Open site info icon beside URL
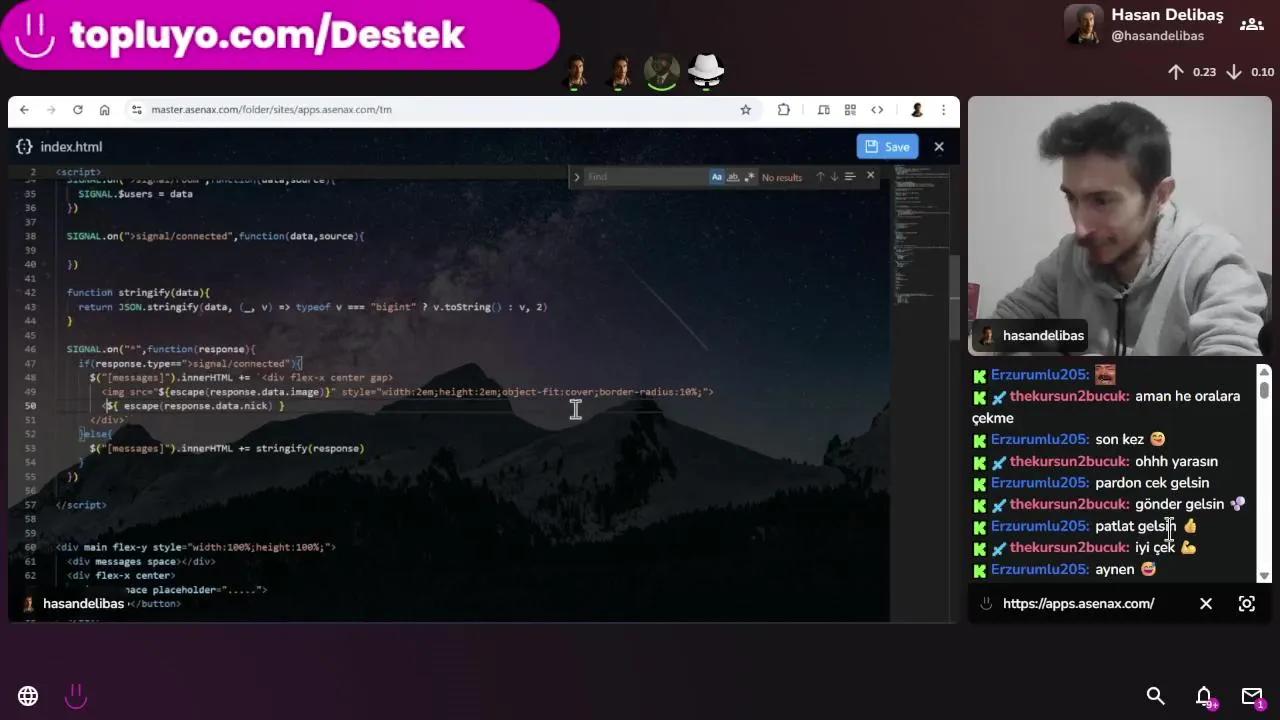Image resolution: width=1280 pixels, height=720 pixels. click(138, 110)
